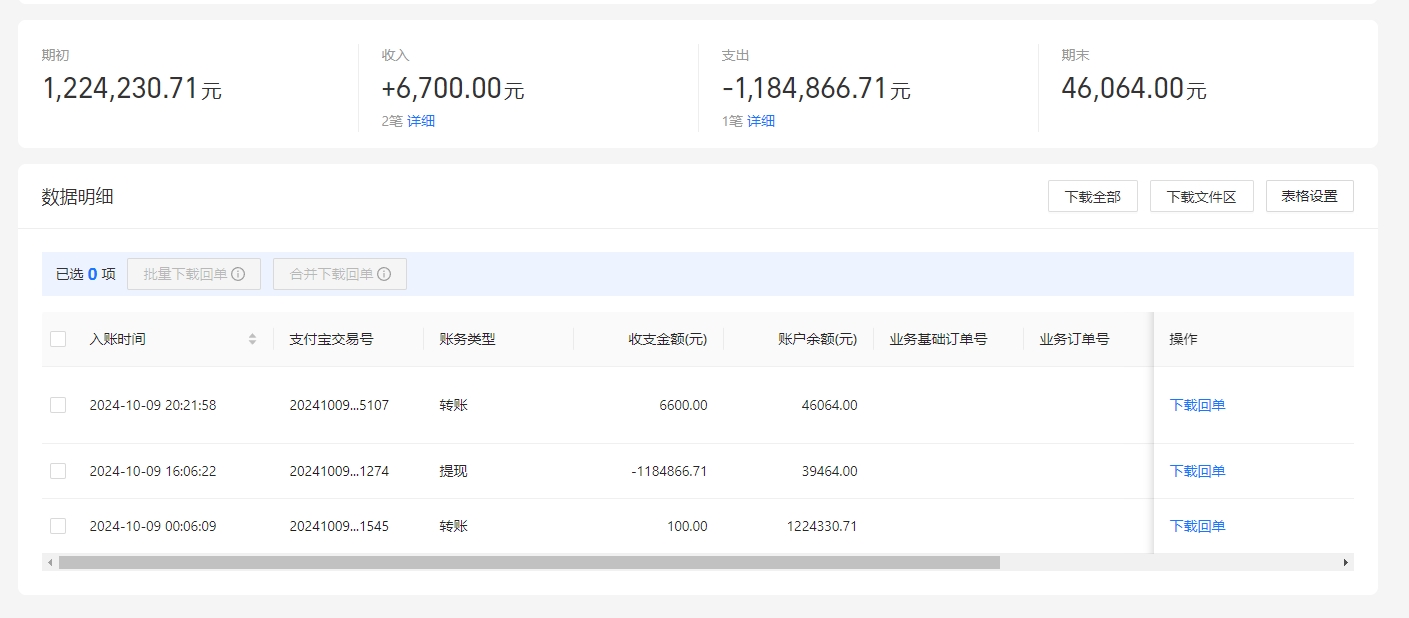The width and height of the screenshot is (1409, 618).
Task: Check the row for 2024-10-09 16:06:22
Action: [x=58, y=471]
